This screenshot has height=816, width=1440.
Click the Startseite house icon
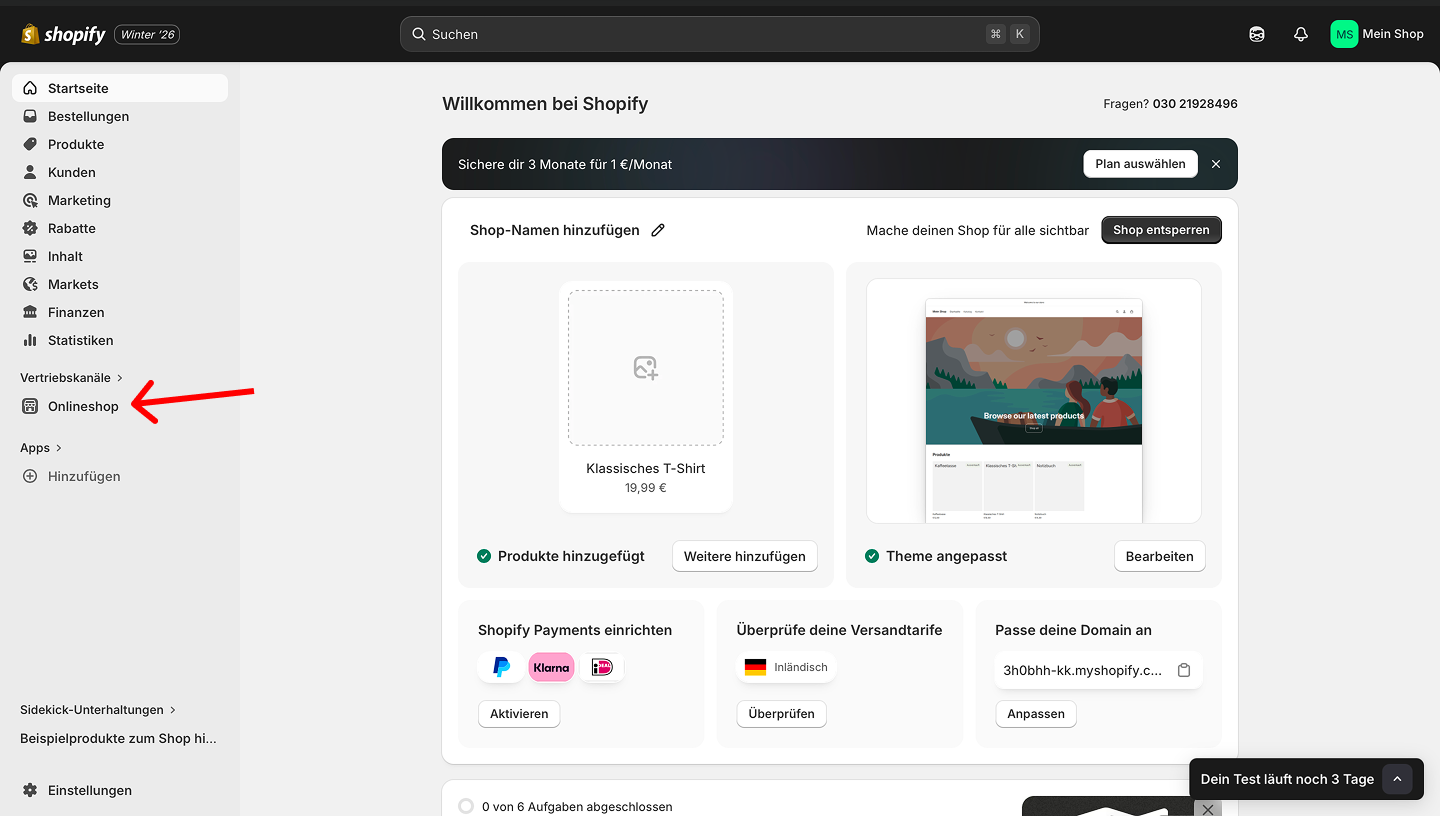pos(30,88)
